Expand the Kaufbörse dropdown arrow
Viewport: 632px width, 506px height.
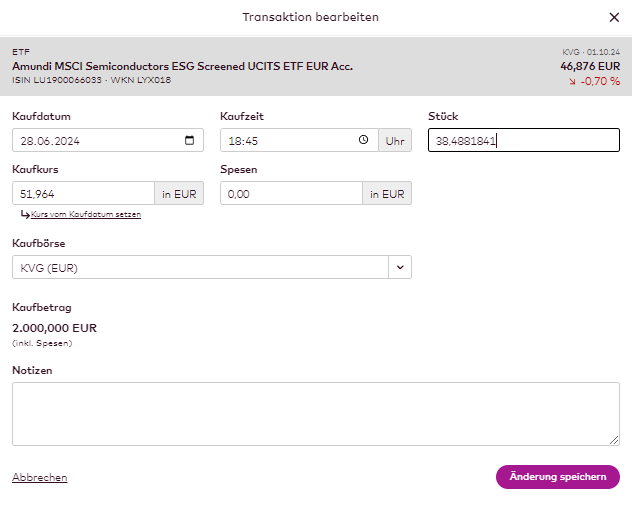click(x=400, y=267)
